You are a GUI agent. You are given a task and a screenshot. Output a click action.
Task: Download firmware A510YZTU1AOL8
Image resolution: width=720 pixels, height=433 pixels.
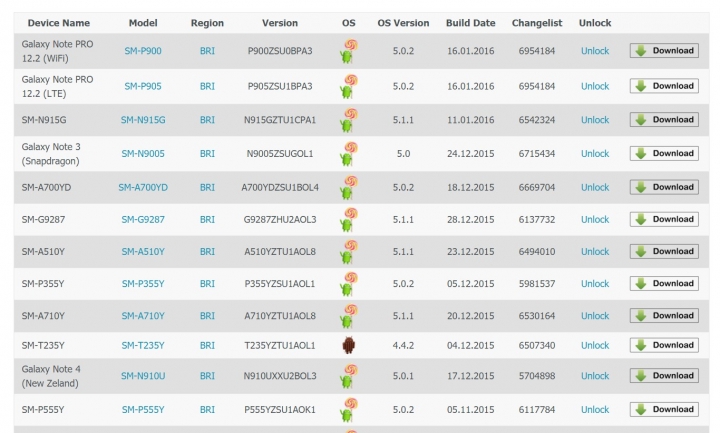click(664, 251)
